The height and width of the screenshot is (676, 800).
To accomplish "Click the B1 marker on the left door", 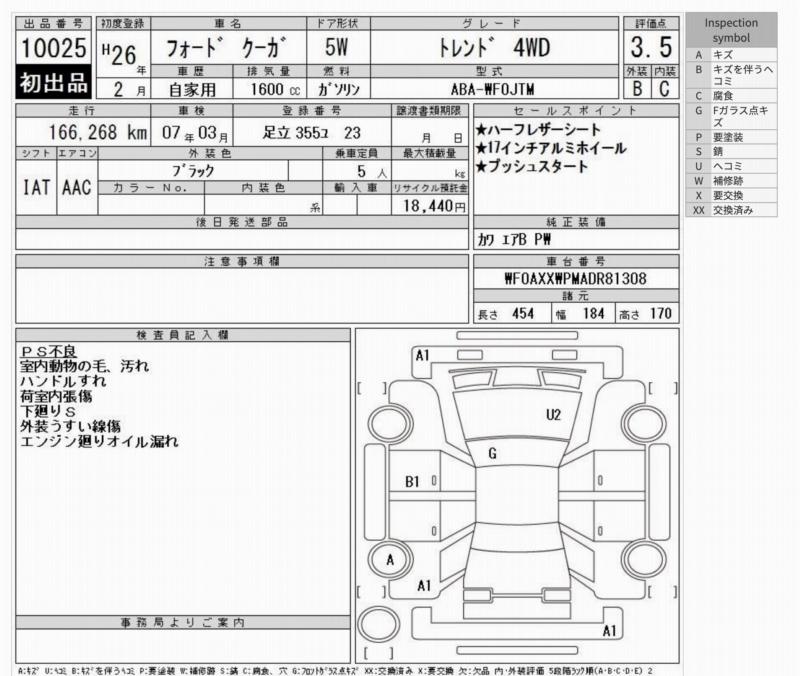I will tap(412, 481).
